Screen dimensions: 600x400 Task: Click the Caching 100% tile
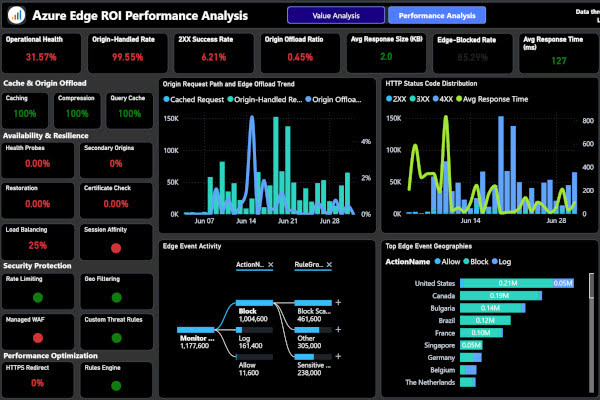coord(25,110)
